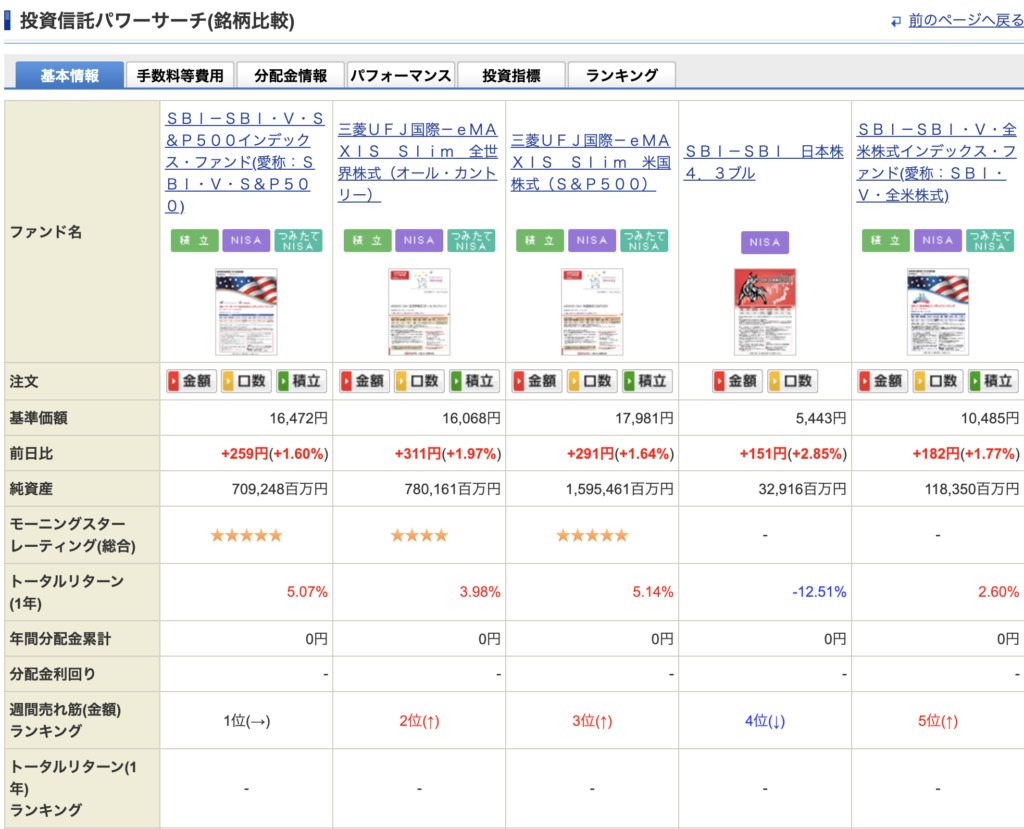This screenshot has height=829, width=1024.
Task: Click 金額 button for eMAXIS Slim 全世界株式
Action: (364, 381)
